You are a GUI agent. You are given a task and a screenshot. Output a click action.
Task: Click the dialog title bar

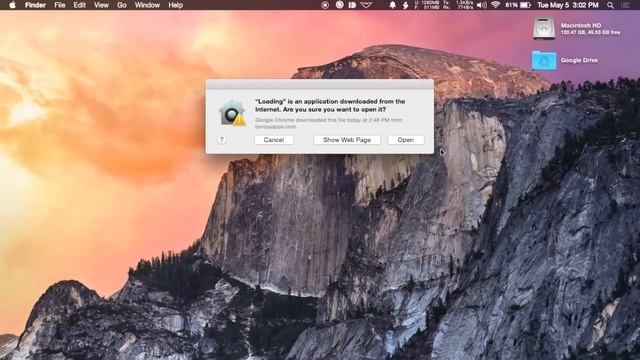click(x=320, y=84)
